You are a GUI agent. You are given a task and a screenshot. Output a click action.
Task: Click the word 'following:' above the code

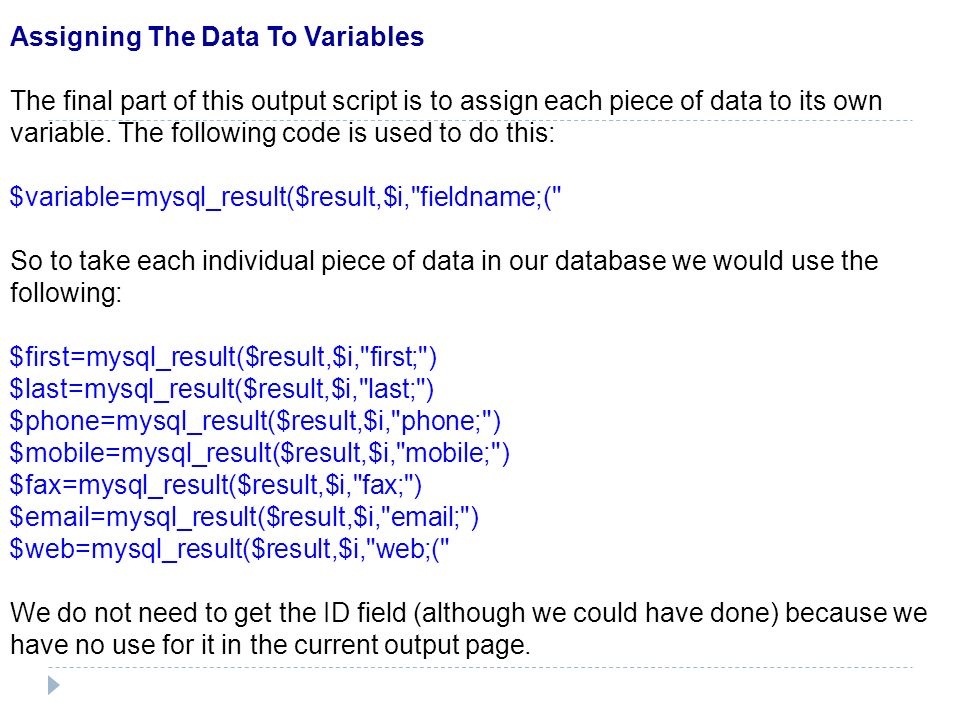tap(66, 293)
